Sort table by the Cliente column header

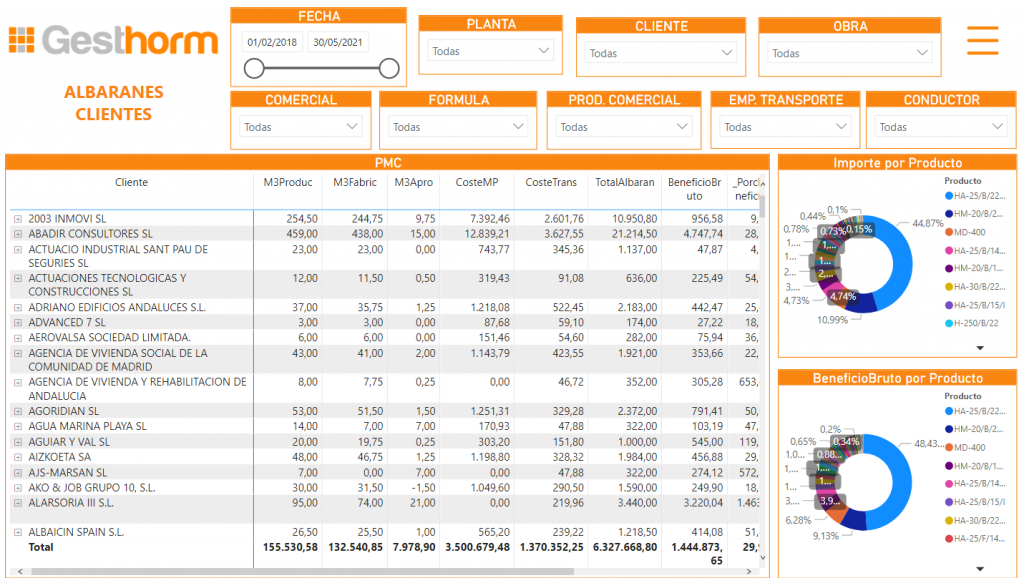[x=131, y=182]
